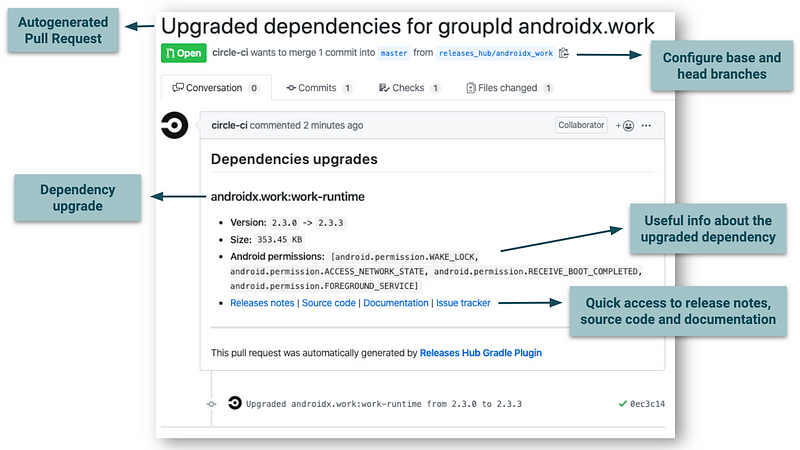Click the Conversation tab count '0'
Viewport: 800px width, 450px height.
(x=254, y=88)
